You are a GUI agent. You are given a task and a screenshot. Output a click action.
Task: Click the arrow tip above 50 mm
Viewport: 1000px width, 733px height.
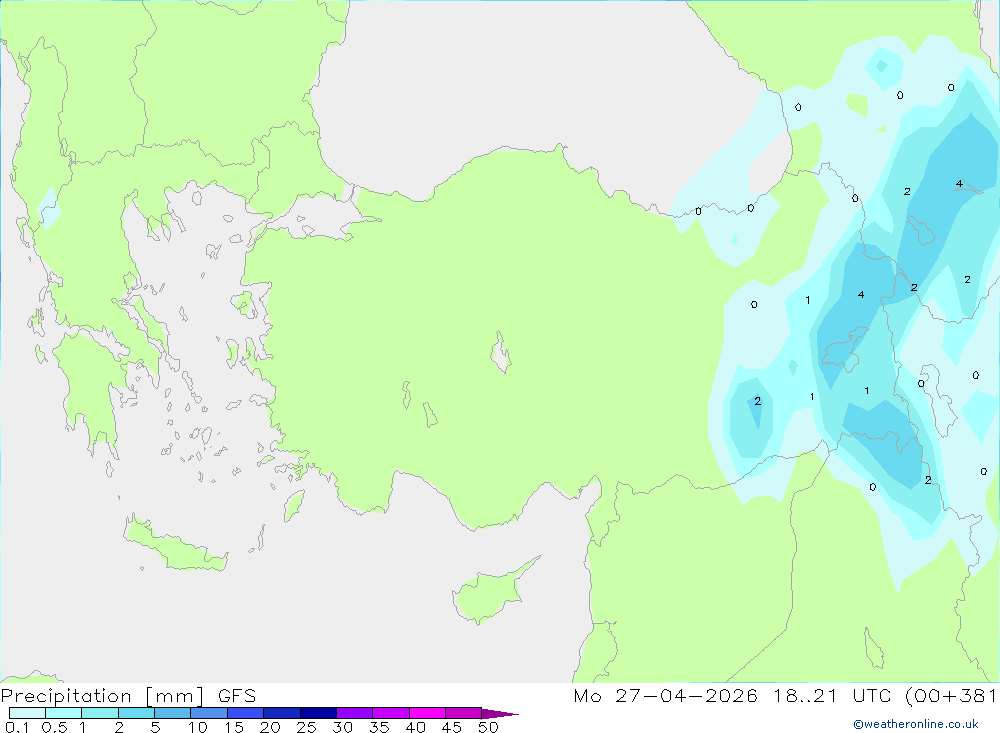pyautogui.click(x=500, y=713)
